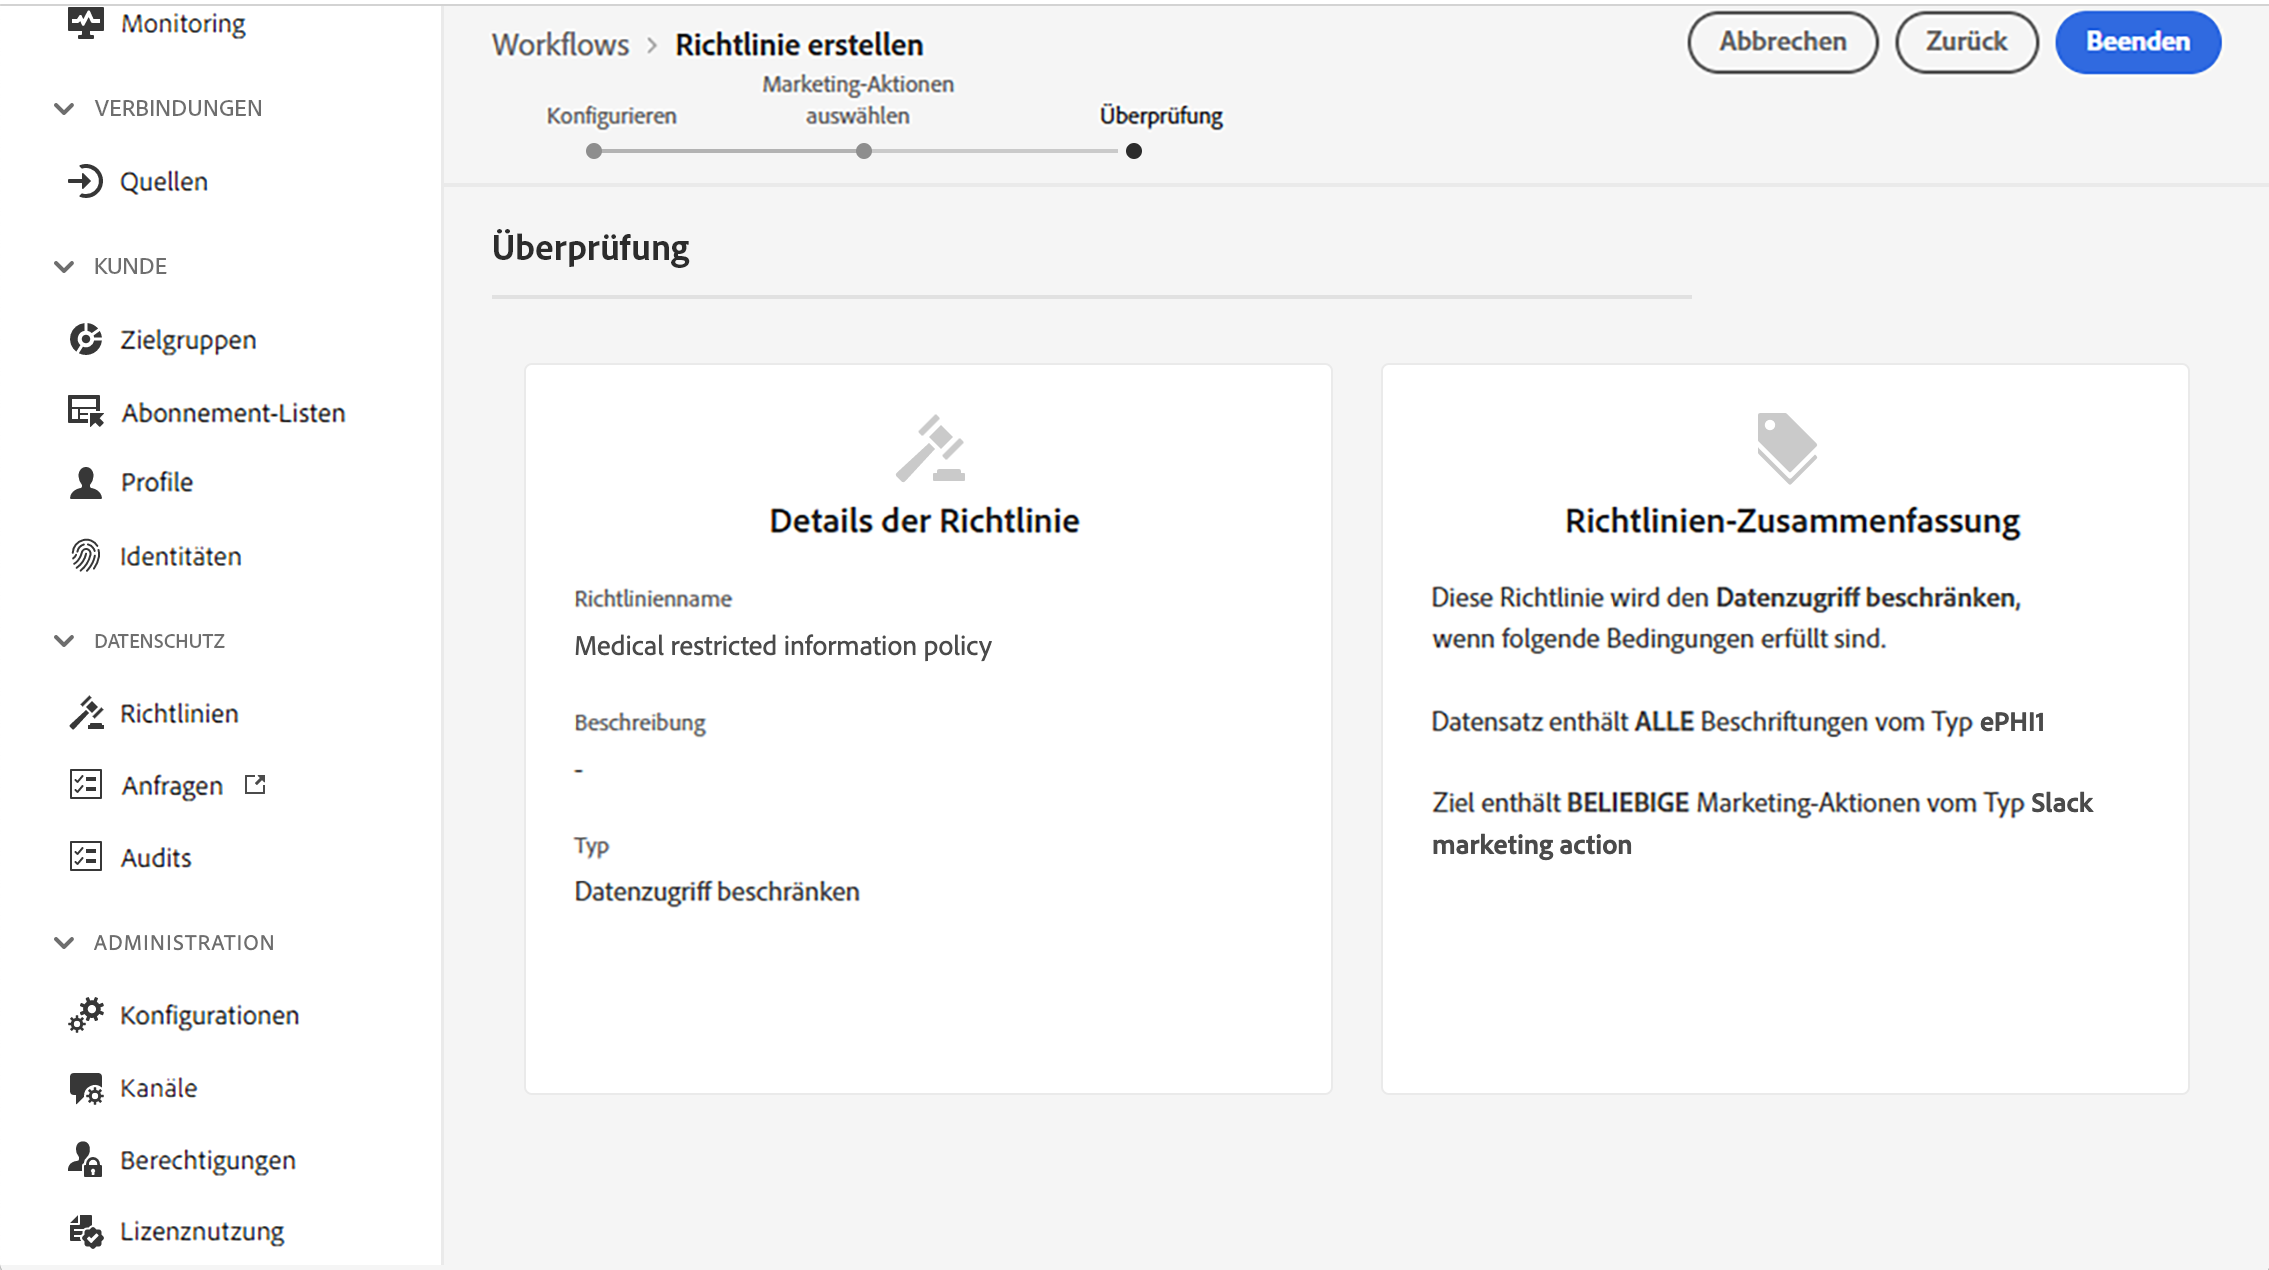Click the Workflows breadcrumb link

tap(560, 45)
